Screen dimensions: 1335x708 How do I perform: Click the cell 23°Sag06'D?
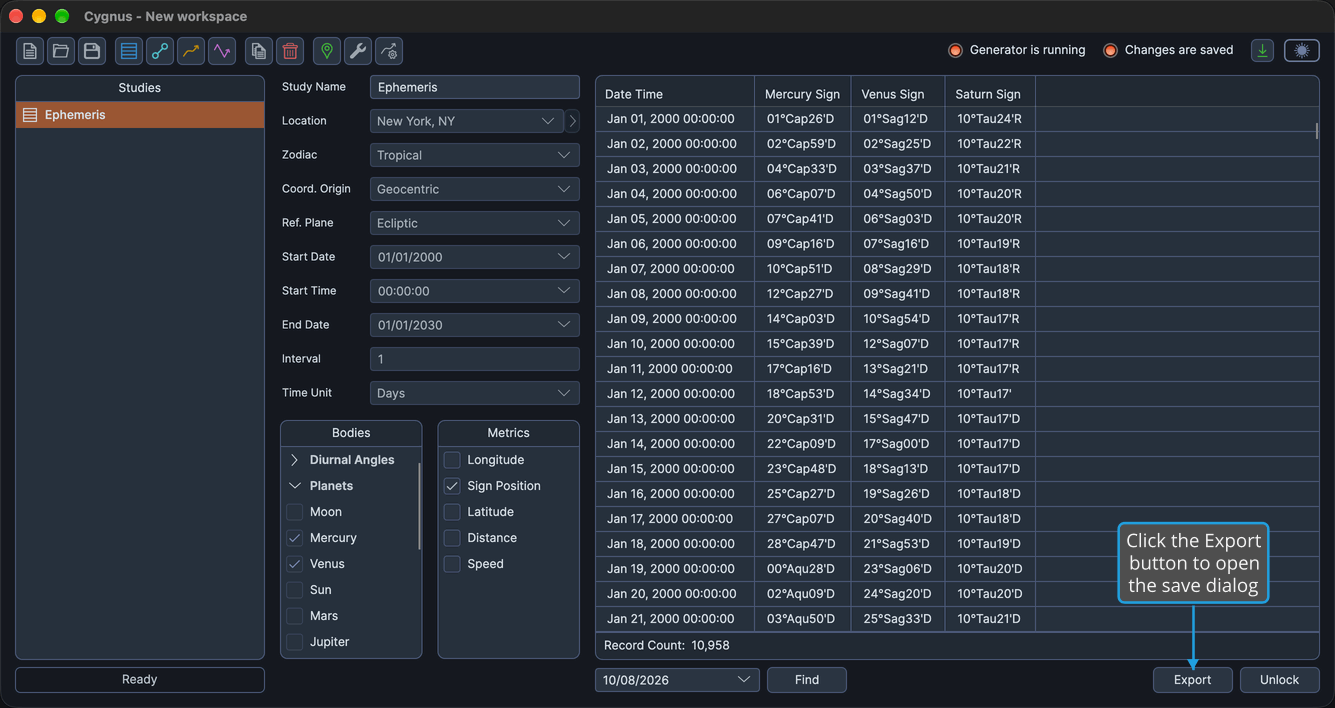(896, 569)
